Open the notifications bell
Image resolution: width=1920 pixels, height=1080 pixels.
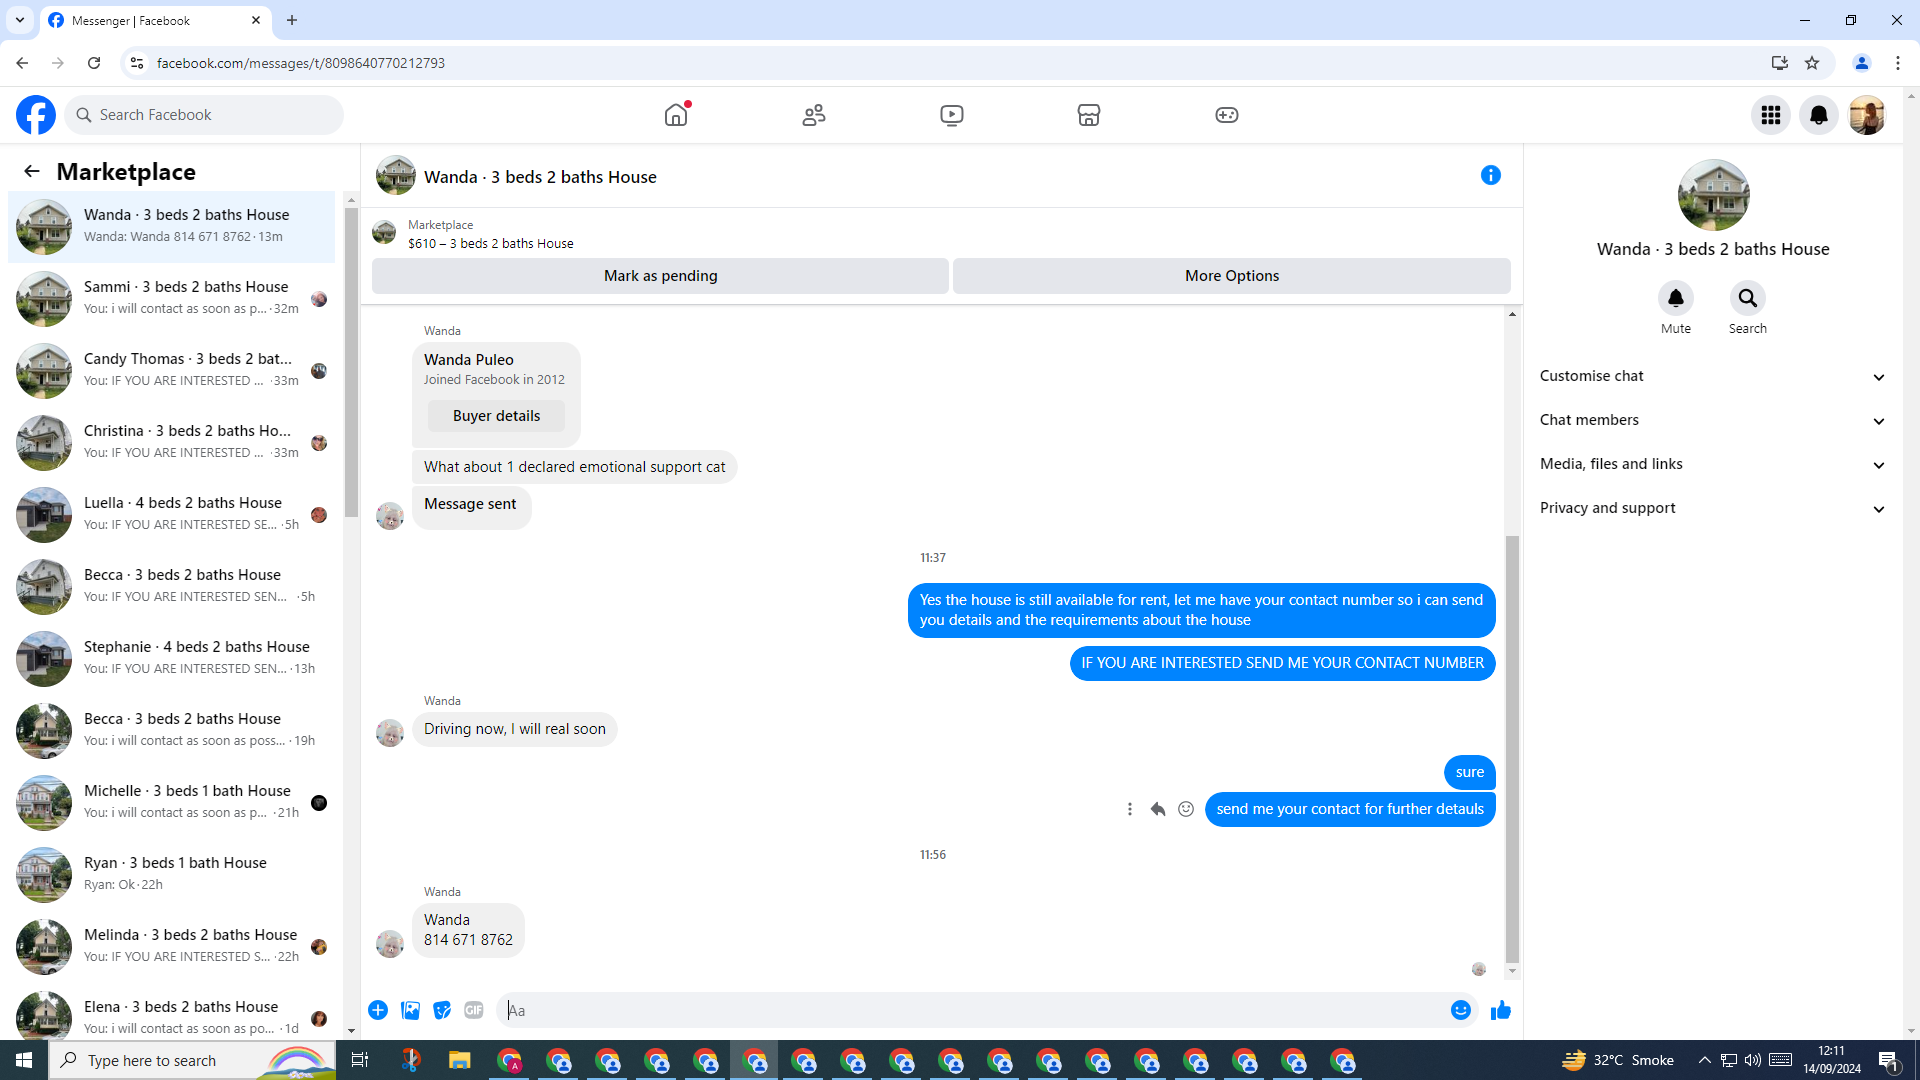click(1818, 115)
